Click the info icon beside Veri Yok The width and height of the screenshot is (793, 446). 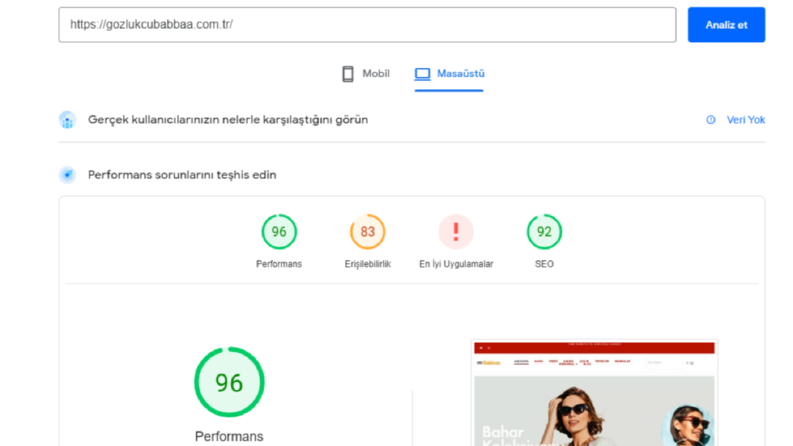tap(711, 120)
